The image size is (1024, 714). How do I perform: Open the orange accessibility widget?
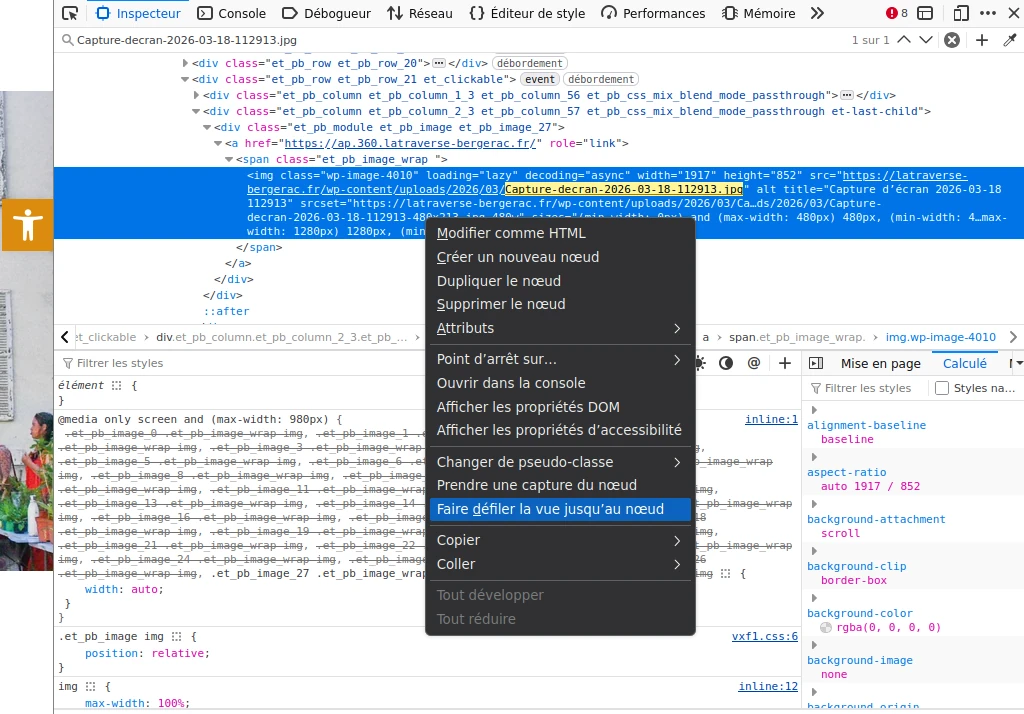27,225
